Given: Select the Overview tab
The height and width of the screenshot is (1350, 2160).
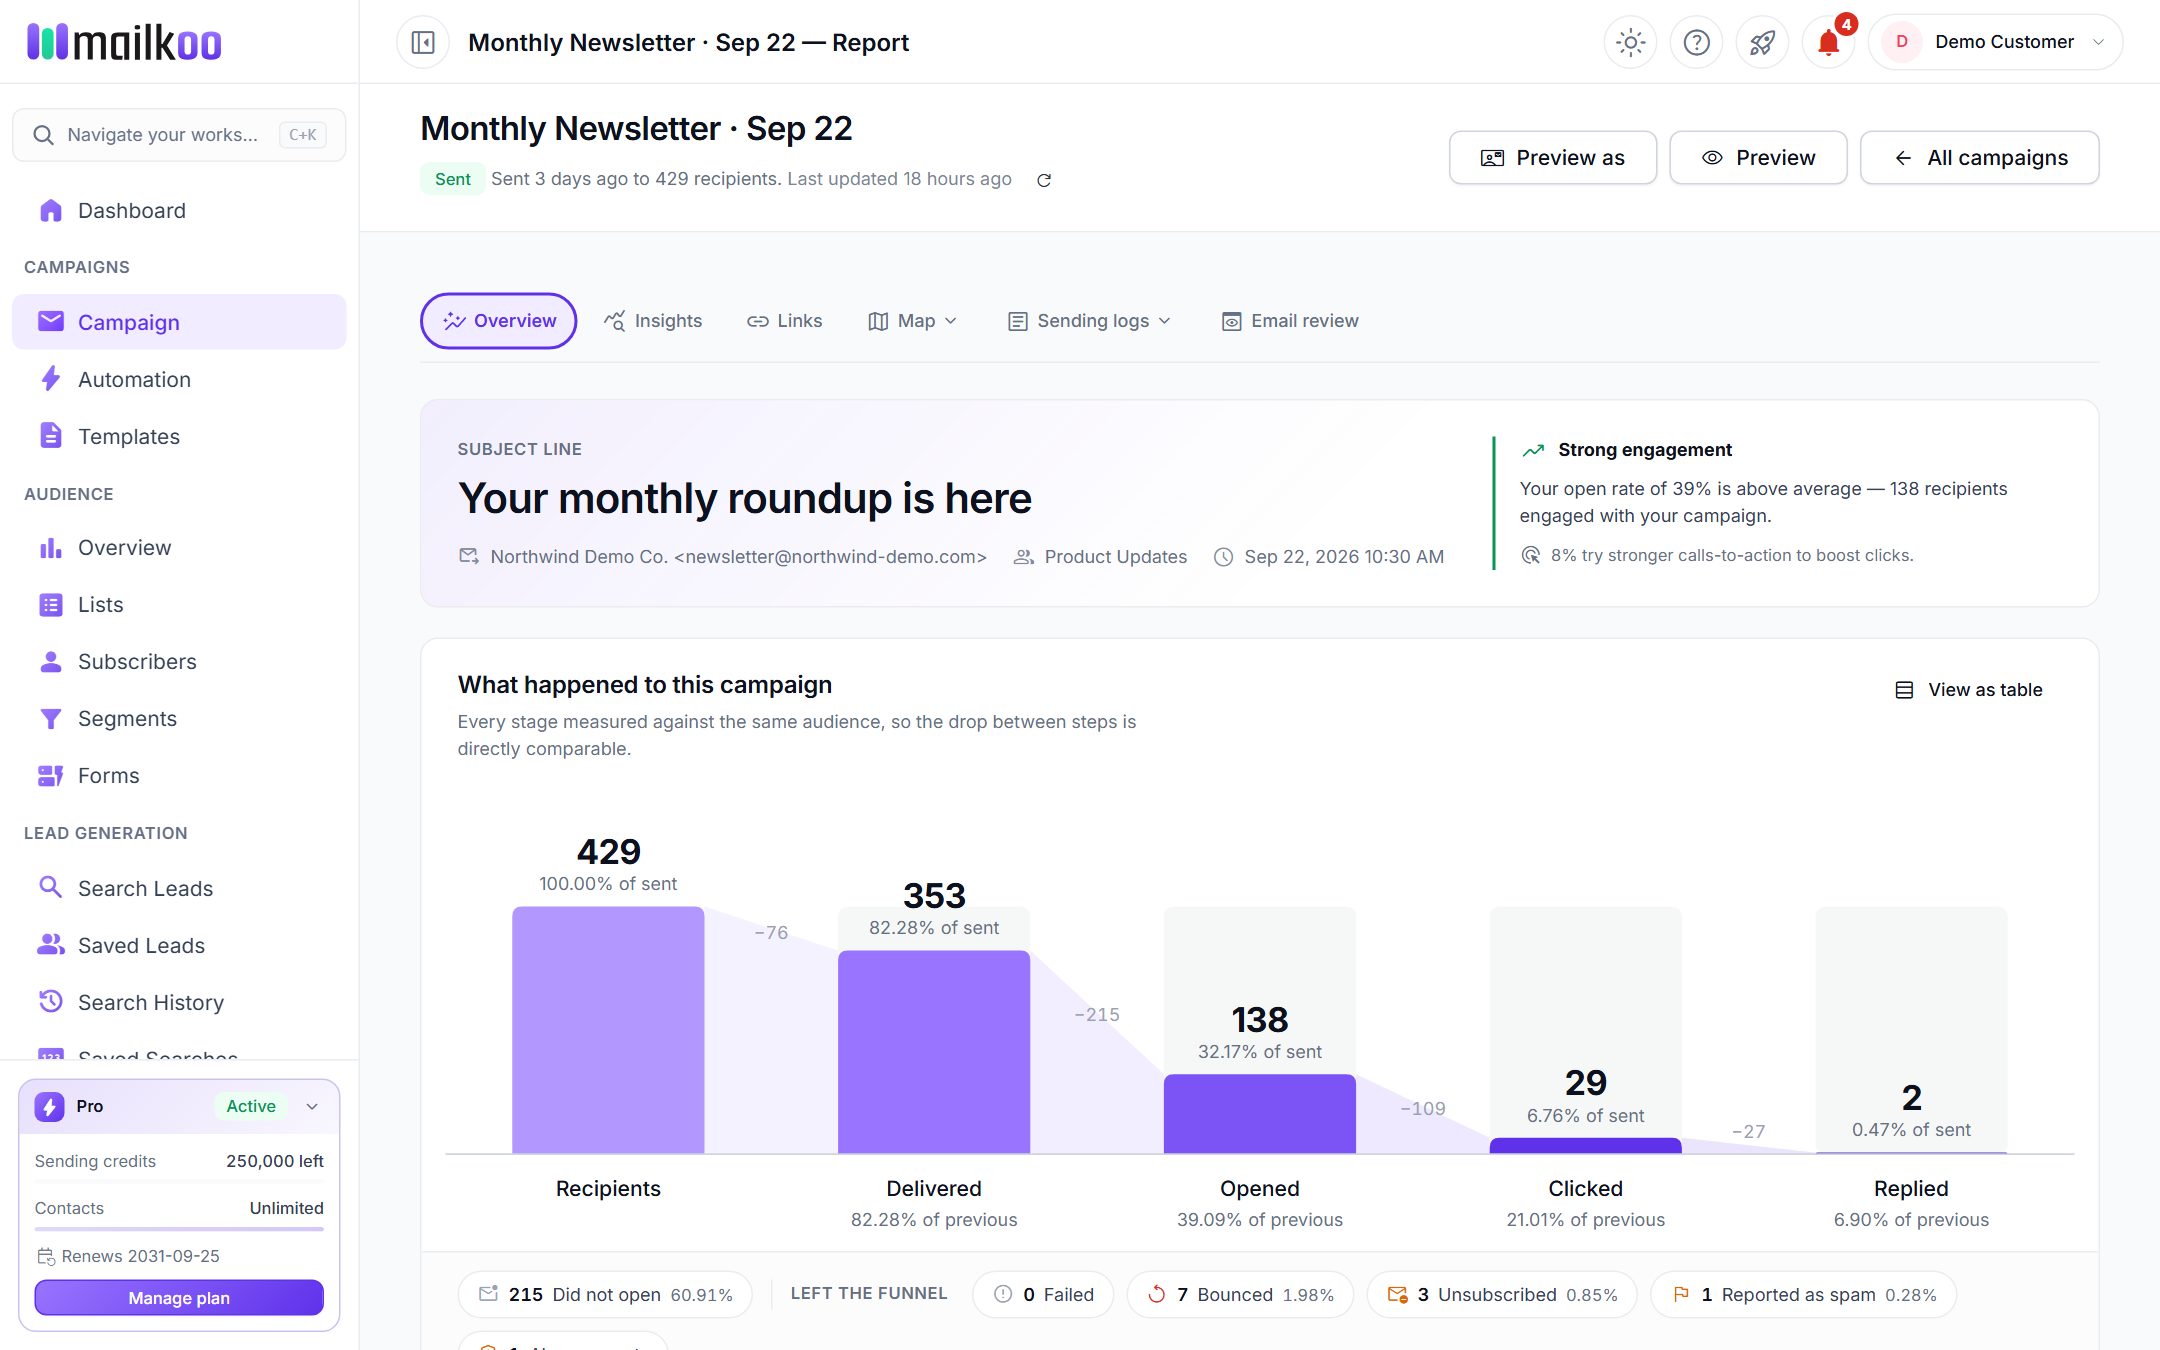Looking at the screenshot, I should click(x=498, y=321).
